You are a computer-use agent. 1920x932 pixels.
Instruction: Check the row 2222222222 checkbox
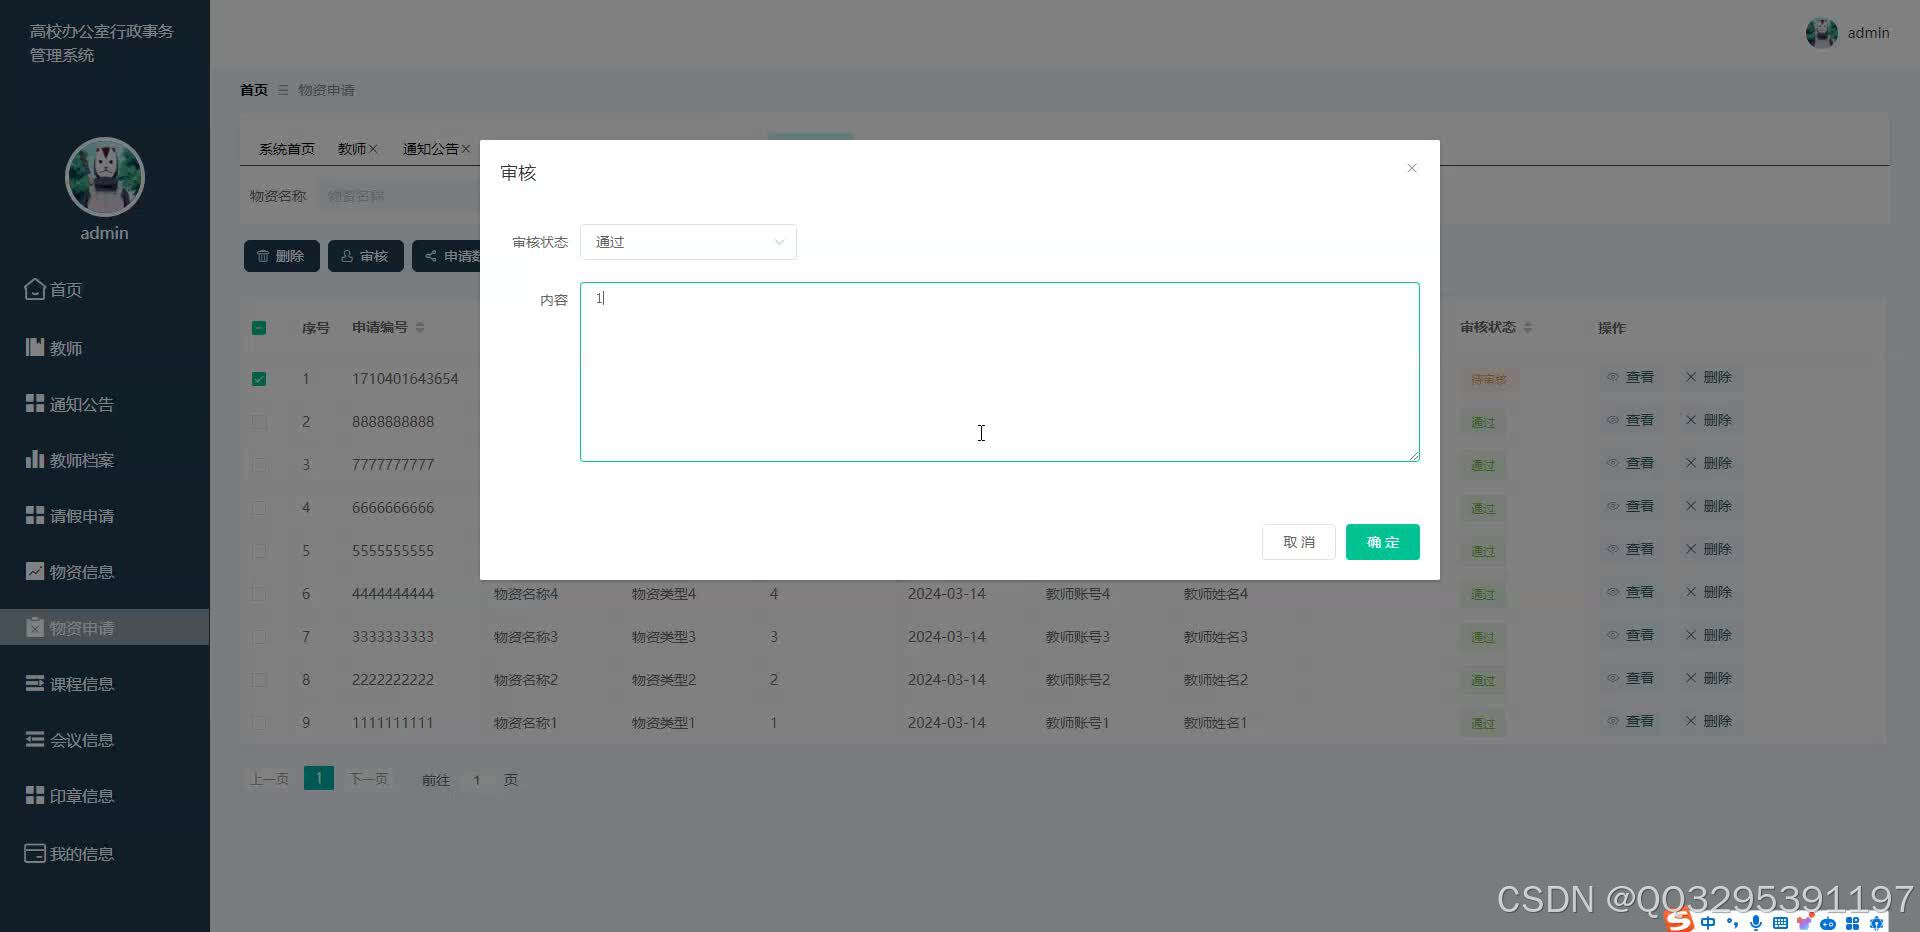coord(259,680)
